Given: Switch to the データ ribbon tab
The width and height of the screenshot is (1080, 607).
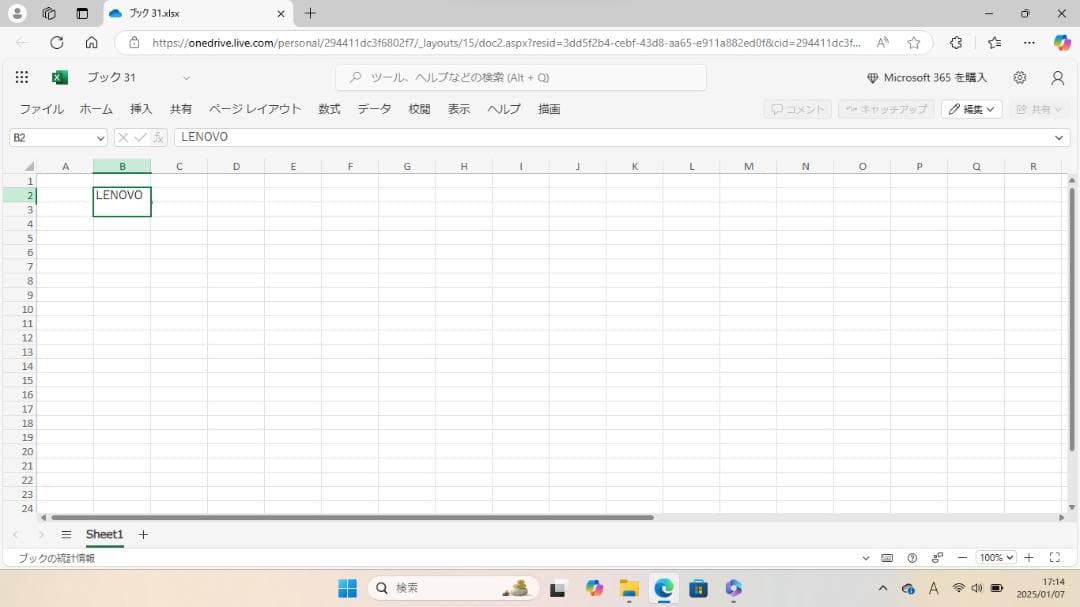Looking at the screenshot, I should [x=373, y=109].
